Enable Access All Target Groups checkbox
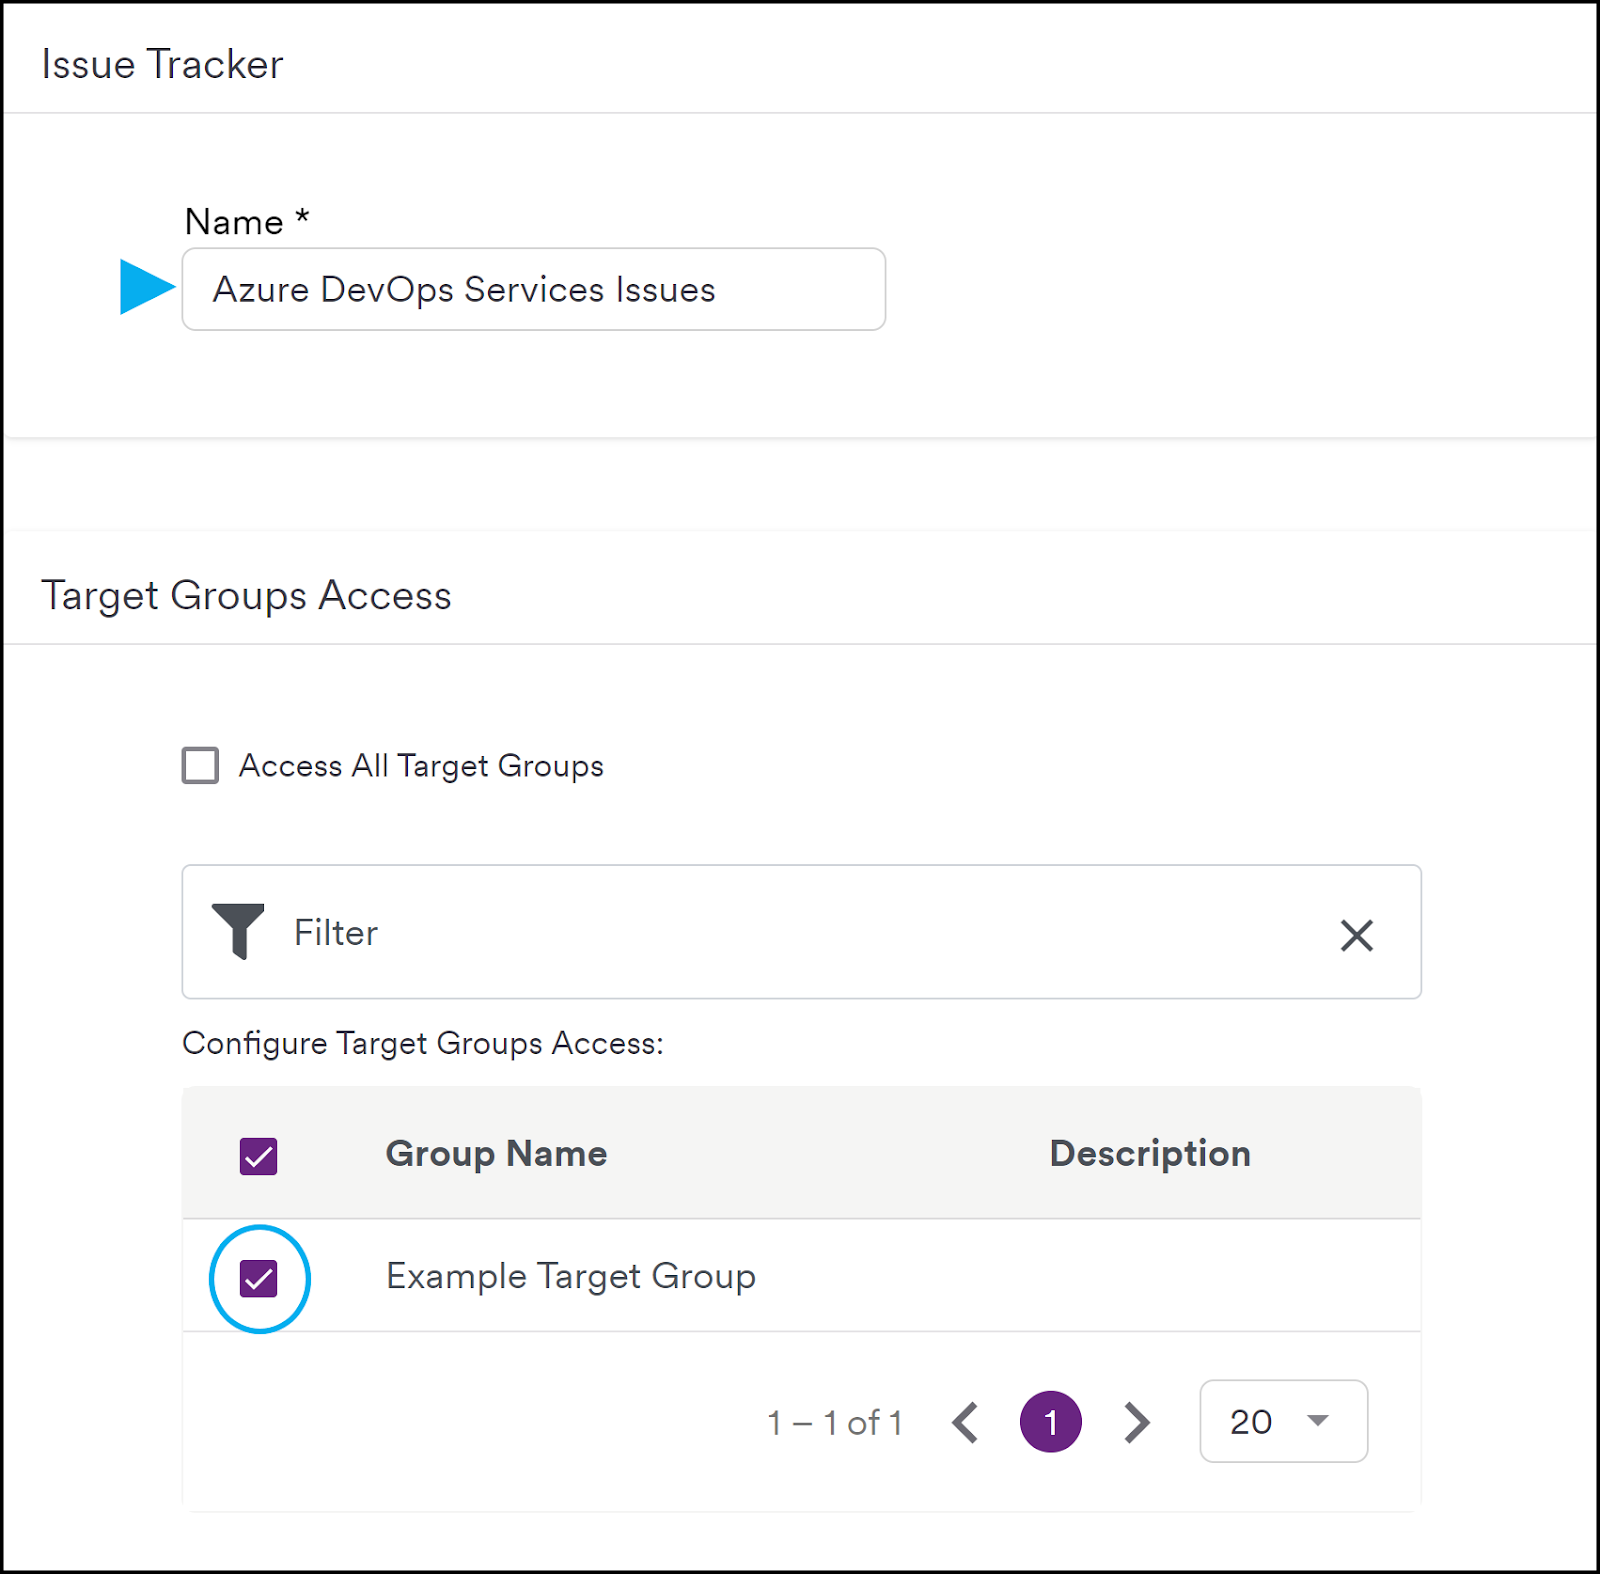This screenshot has height=1574, width=1600. pyautogui.click(x=200, y=765)
